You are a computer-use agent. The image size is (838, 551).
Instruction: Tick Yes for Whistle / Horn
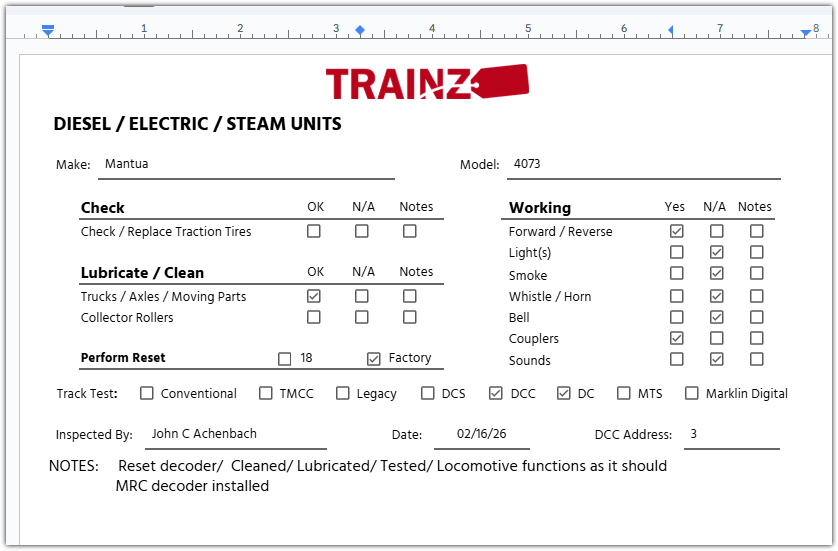[x=677, y=296]
